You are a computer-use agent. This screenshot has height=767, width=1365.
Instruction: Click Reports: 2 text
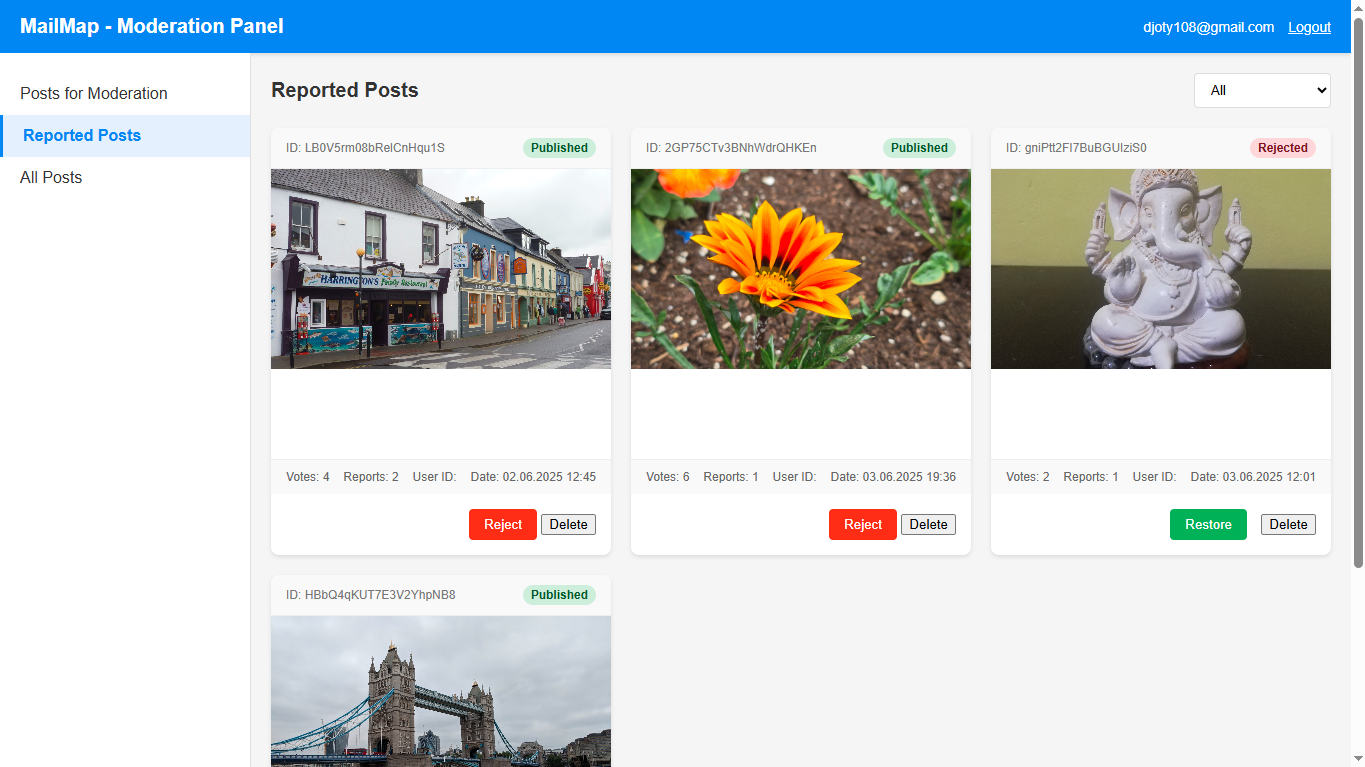click(x=371, y=477)
